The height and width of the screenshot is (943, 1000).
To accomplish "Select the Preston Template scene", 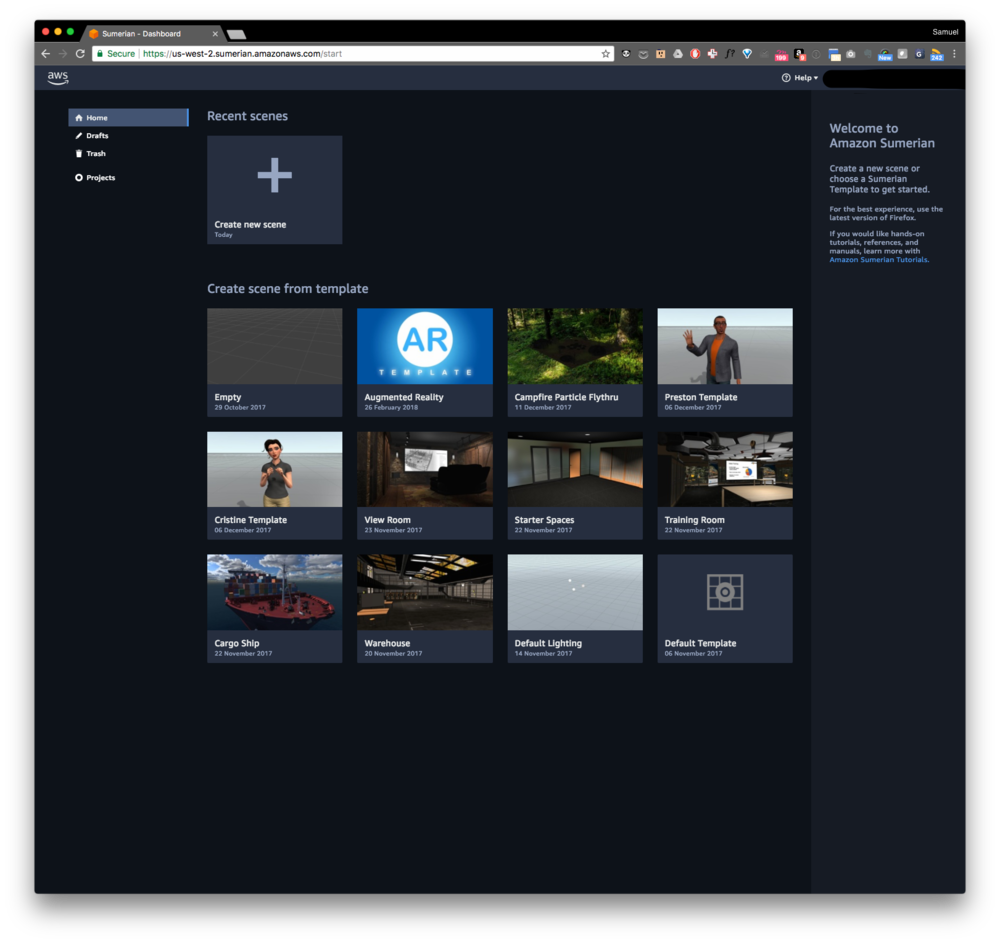I will click(724, 346).
